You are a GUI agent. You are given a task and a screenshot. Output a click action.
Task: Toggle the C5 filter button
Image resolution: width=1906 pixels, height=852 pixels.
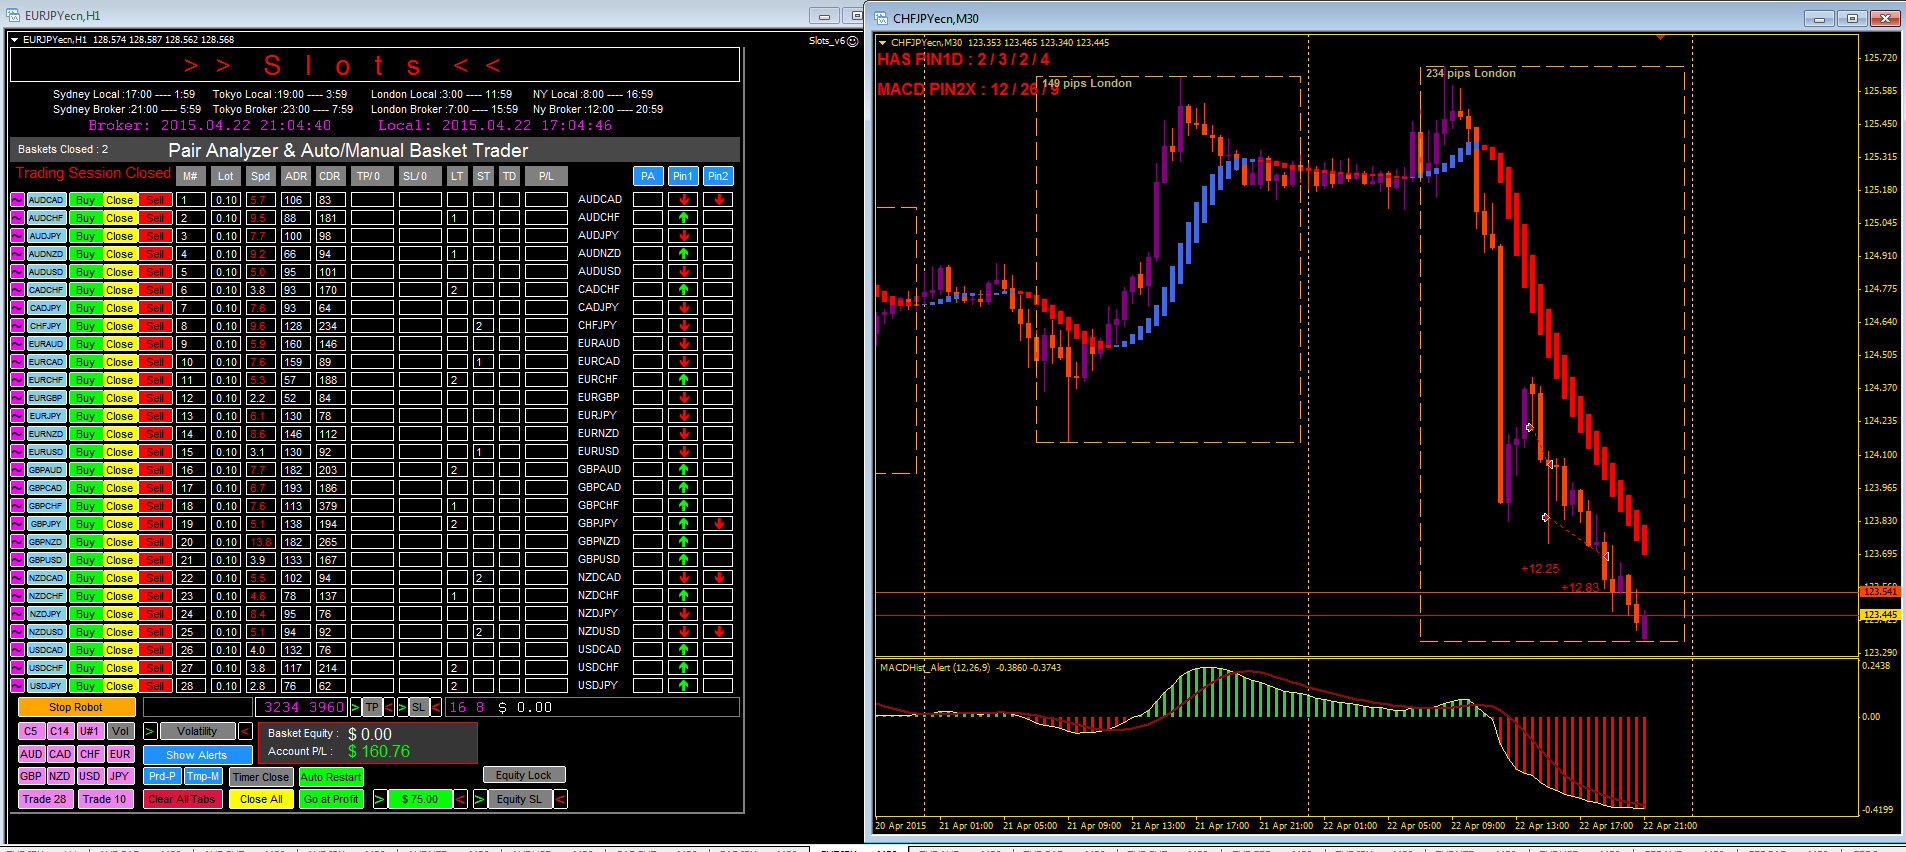pos(31,732)
